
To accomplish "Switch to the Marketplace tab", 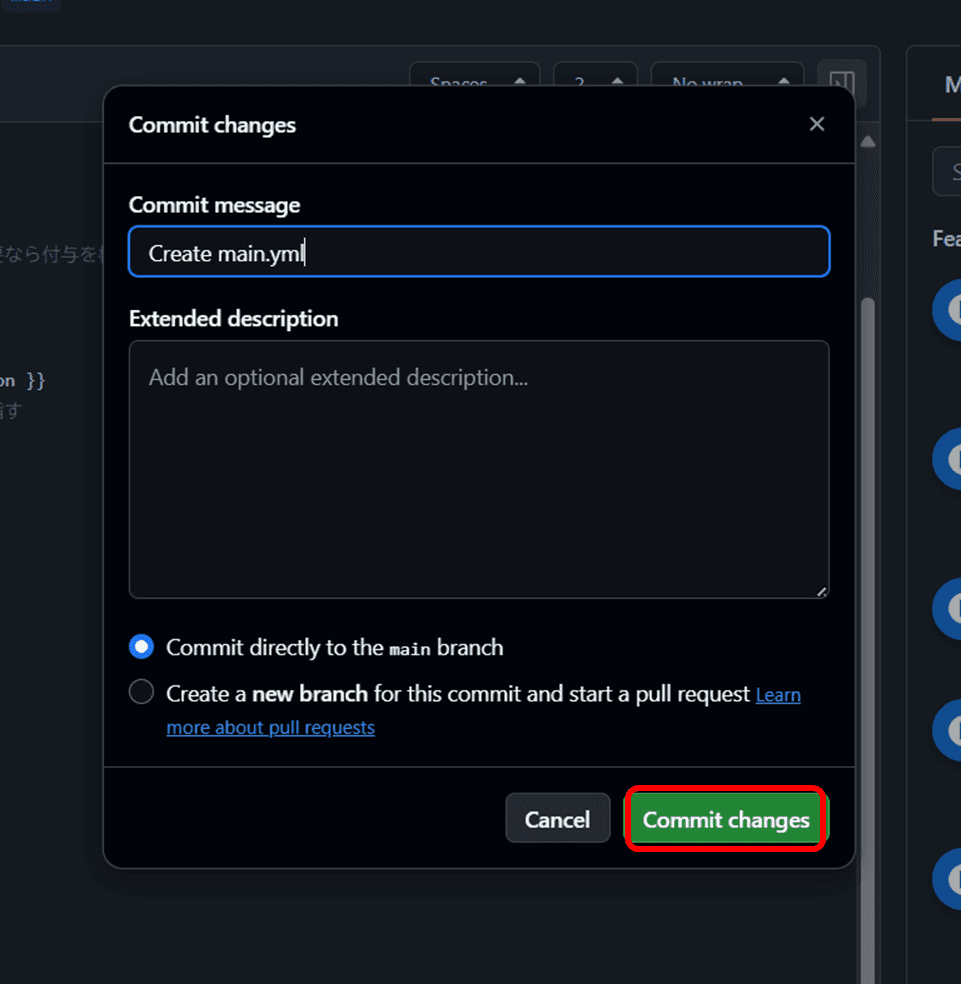I will (x=951, y=85).
